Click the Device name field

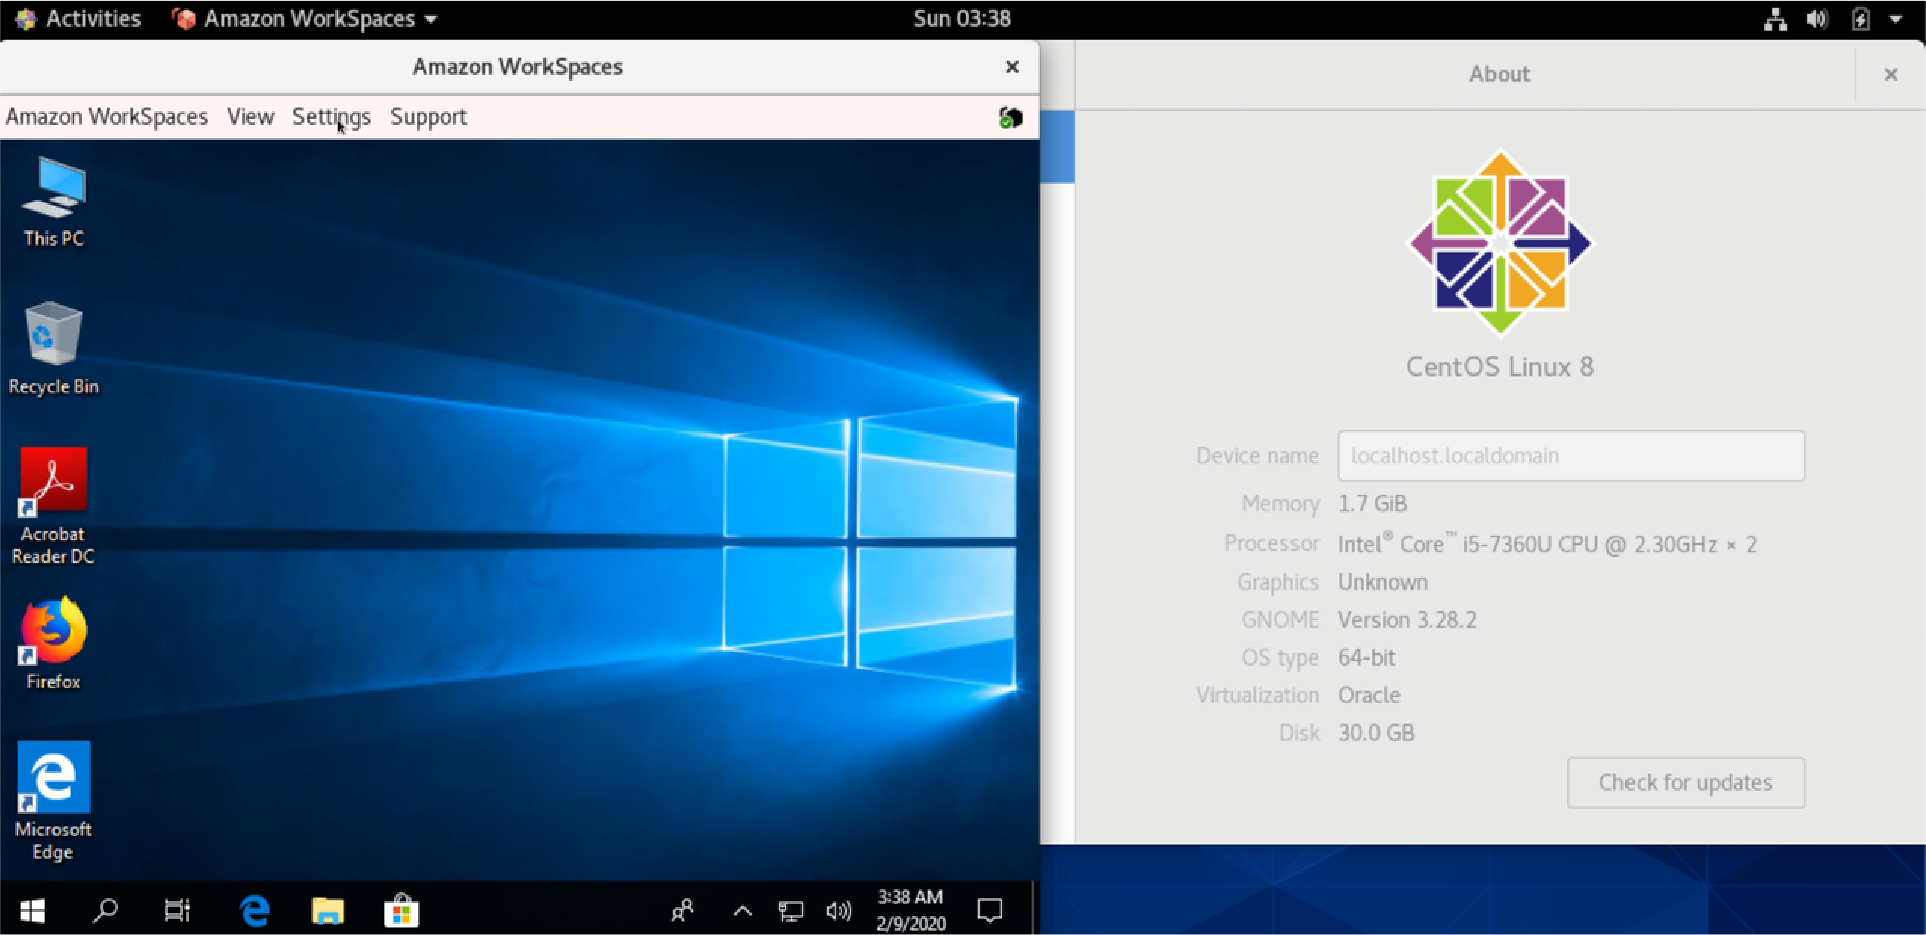click(1571, 456)
